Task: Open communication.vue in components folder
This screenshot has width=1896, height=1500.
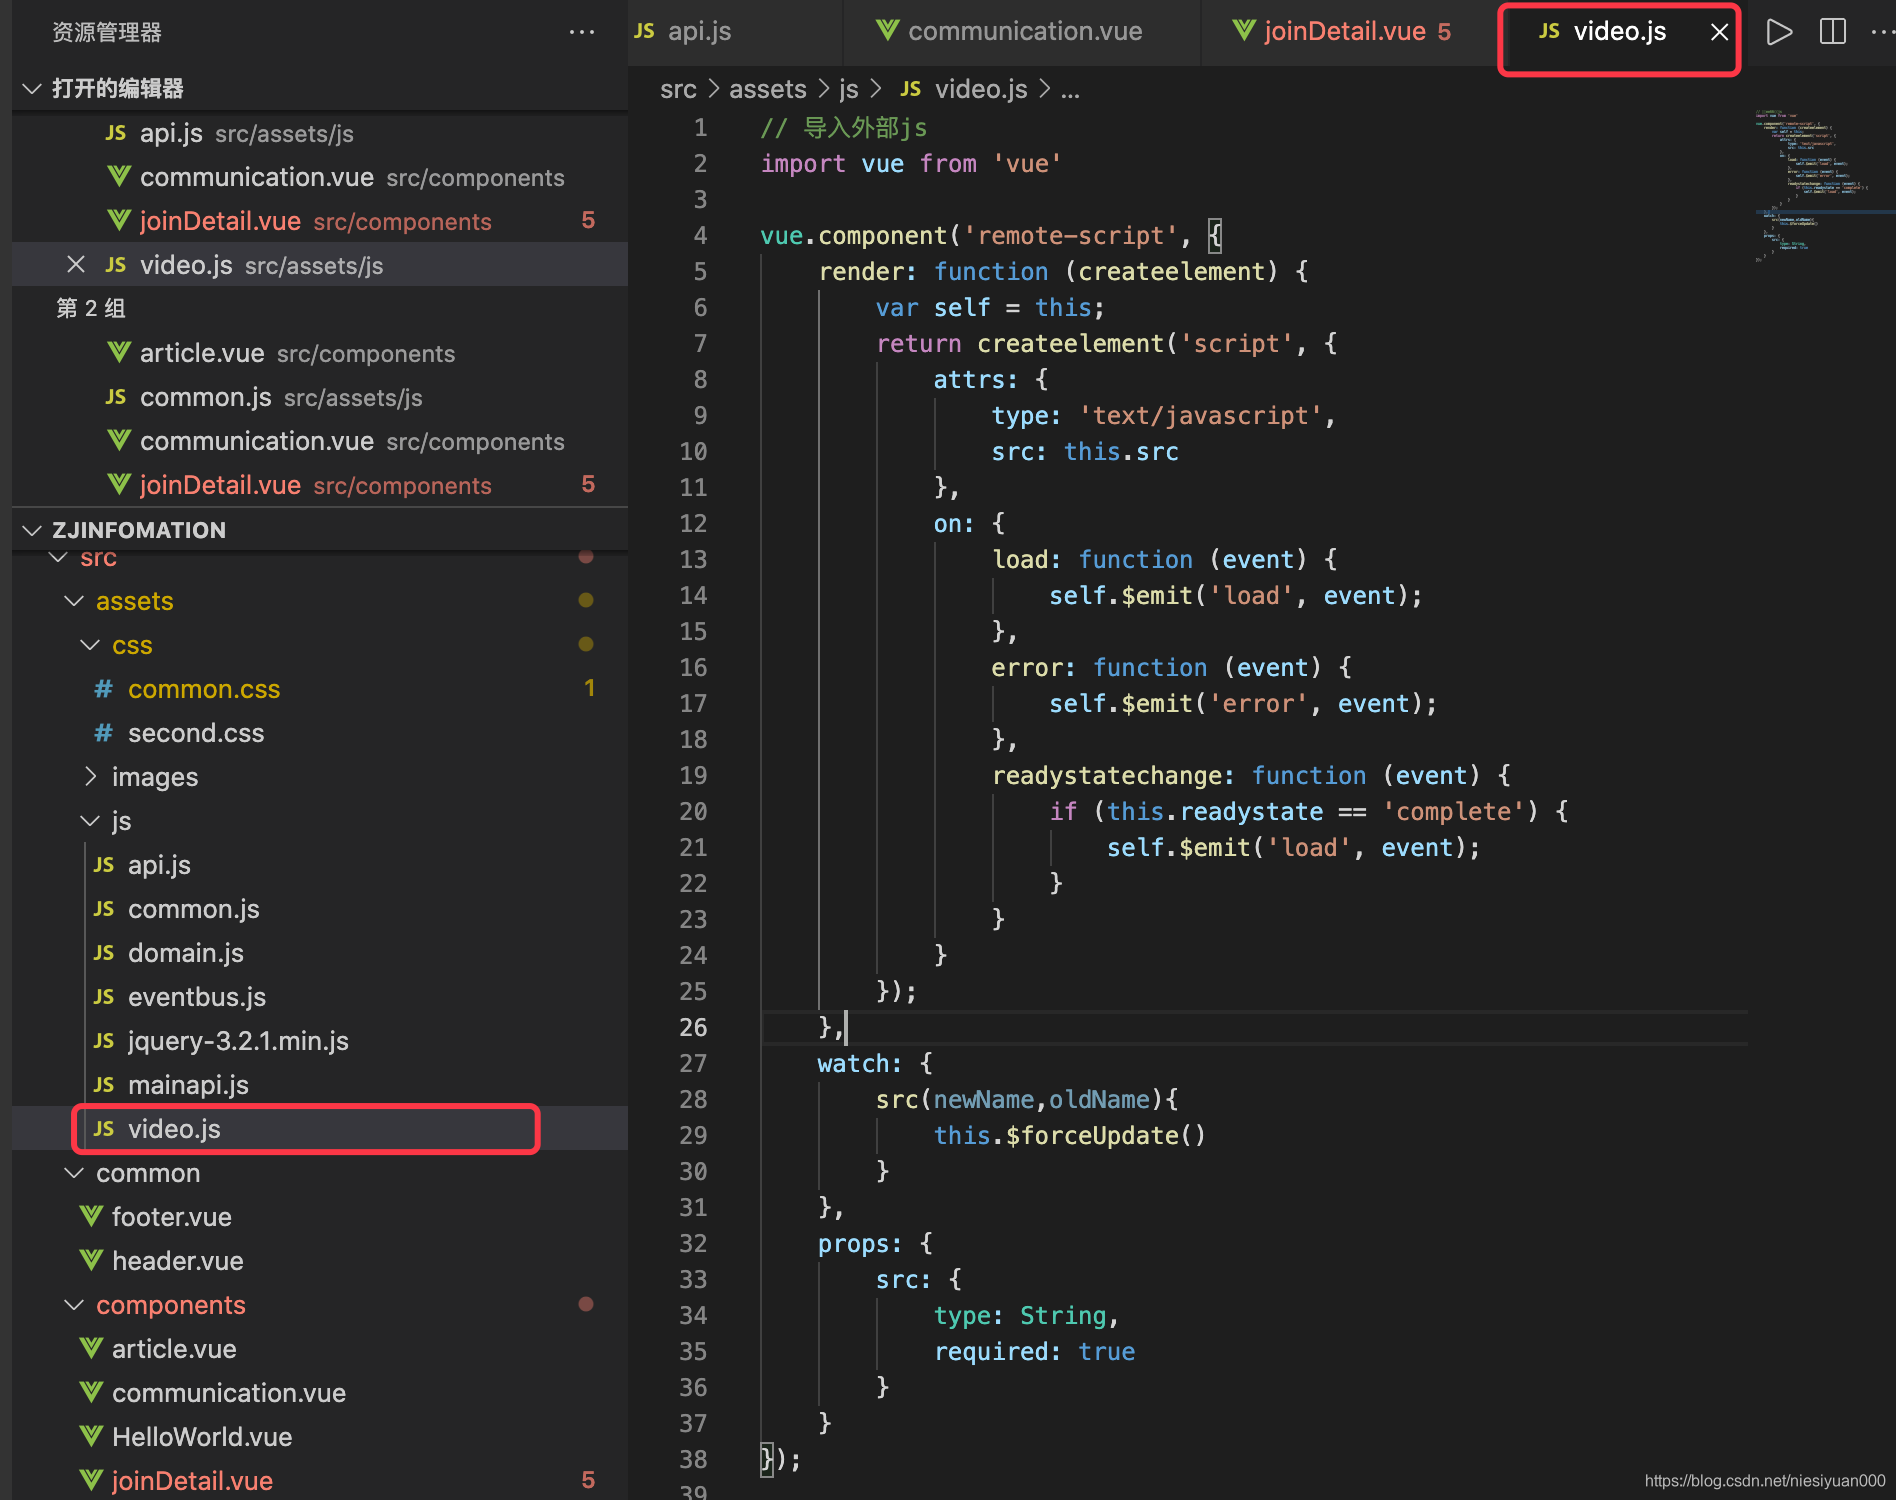Action: pyautogui.click(x=320, y=1393)
